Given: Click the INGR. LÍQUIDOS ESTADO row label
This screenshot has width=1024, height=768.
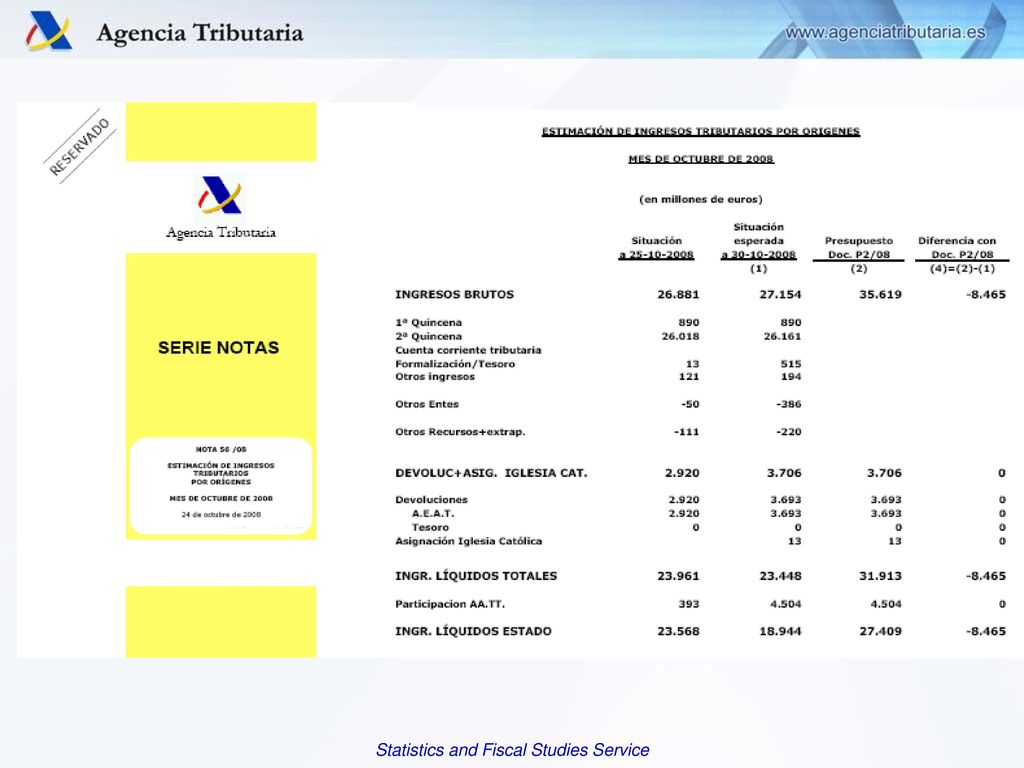Looking at the screenshot, I should (473, 632).
